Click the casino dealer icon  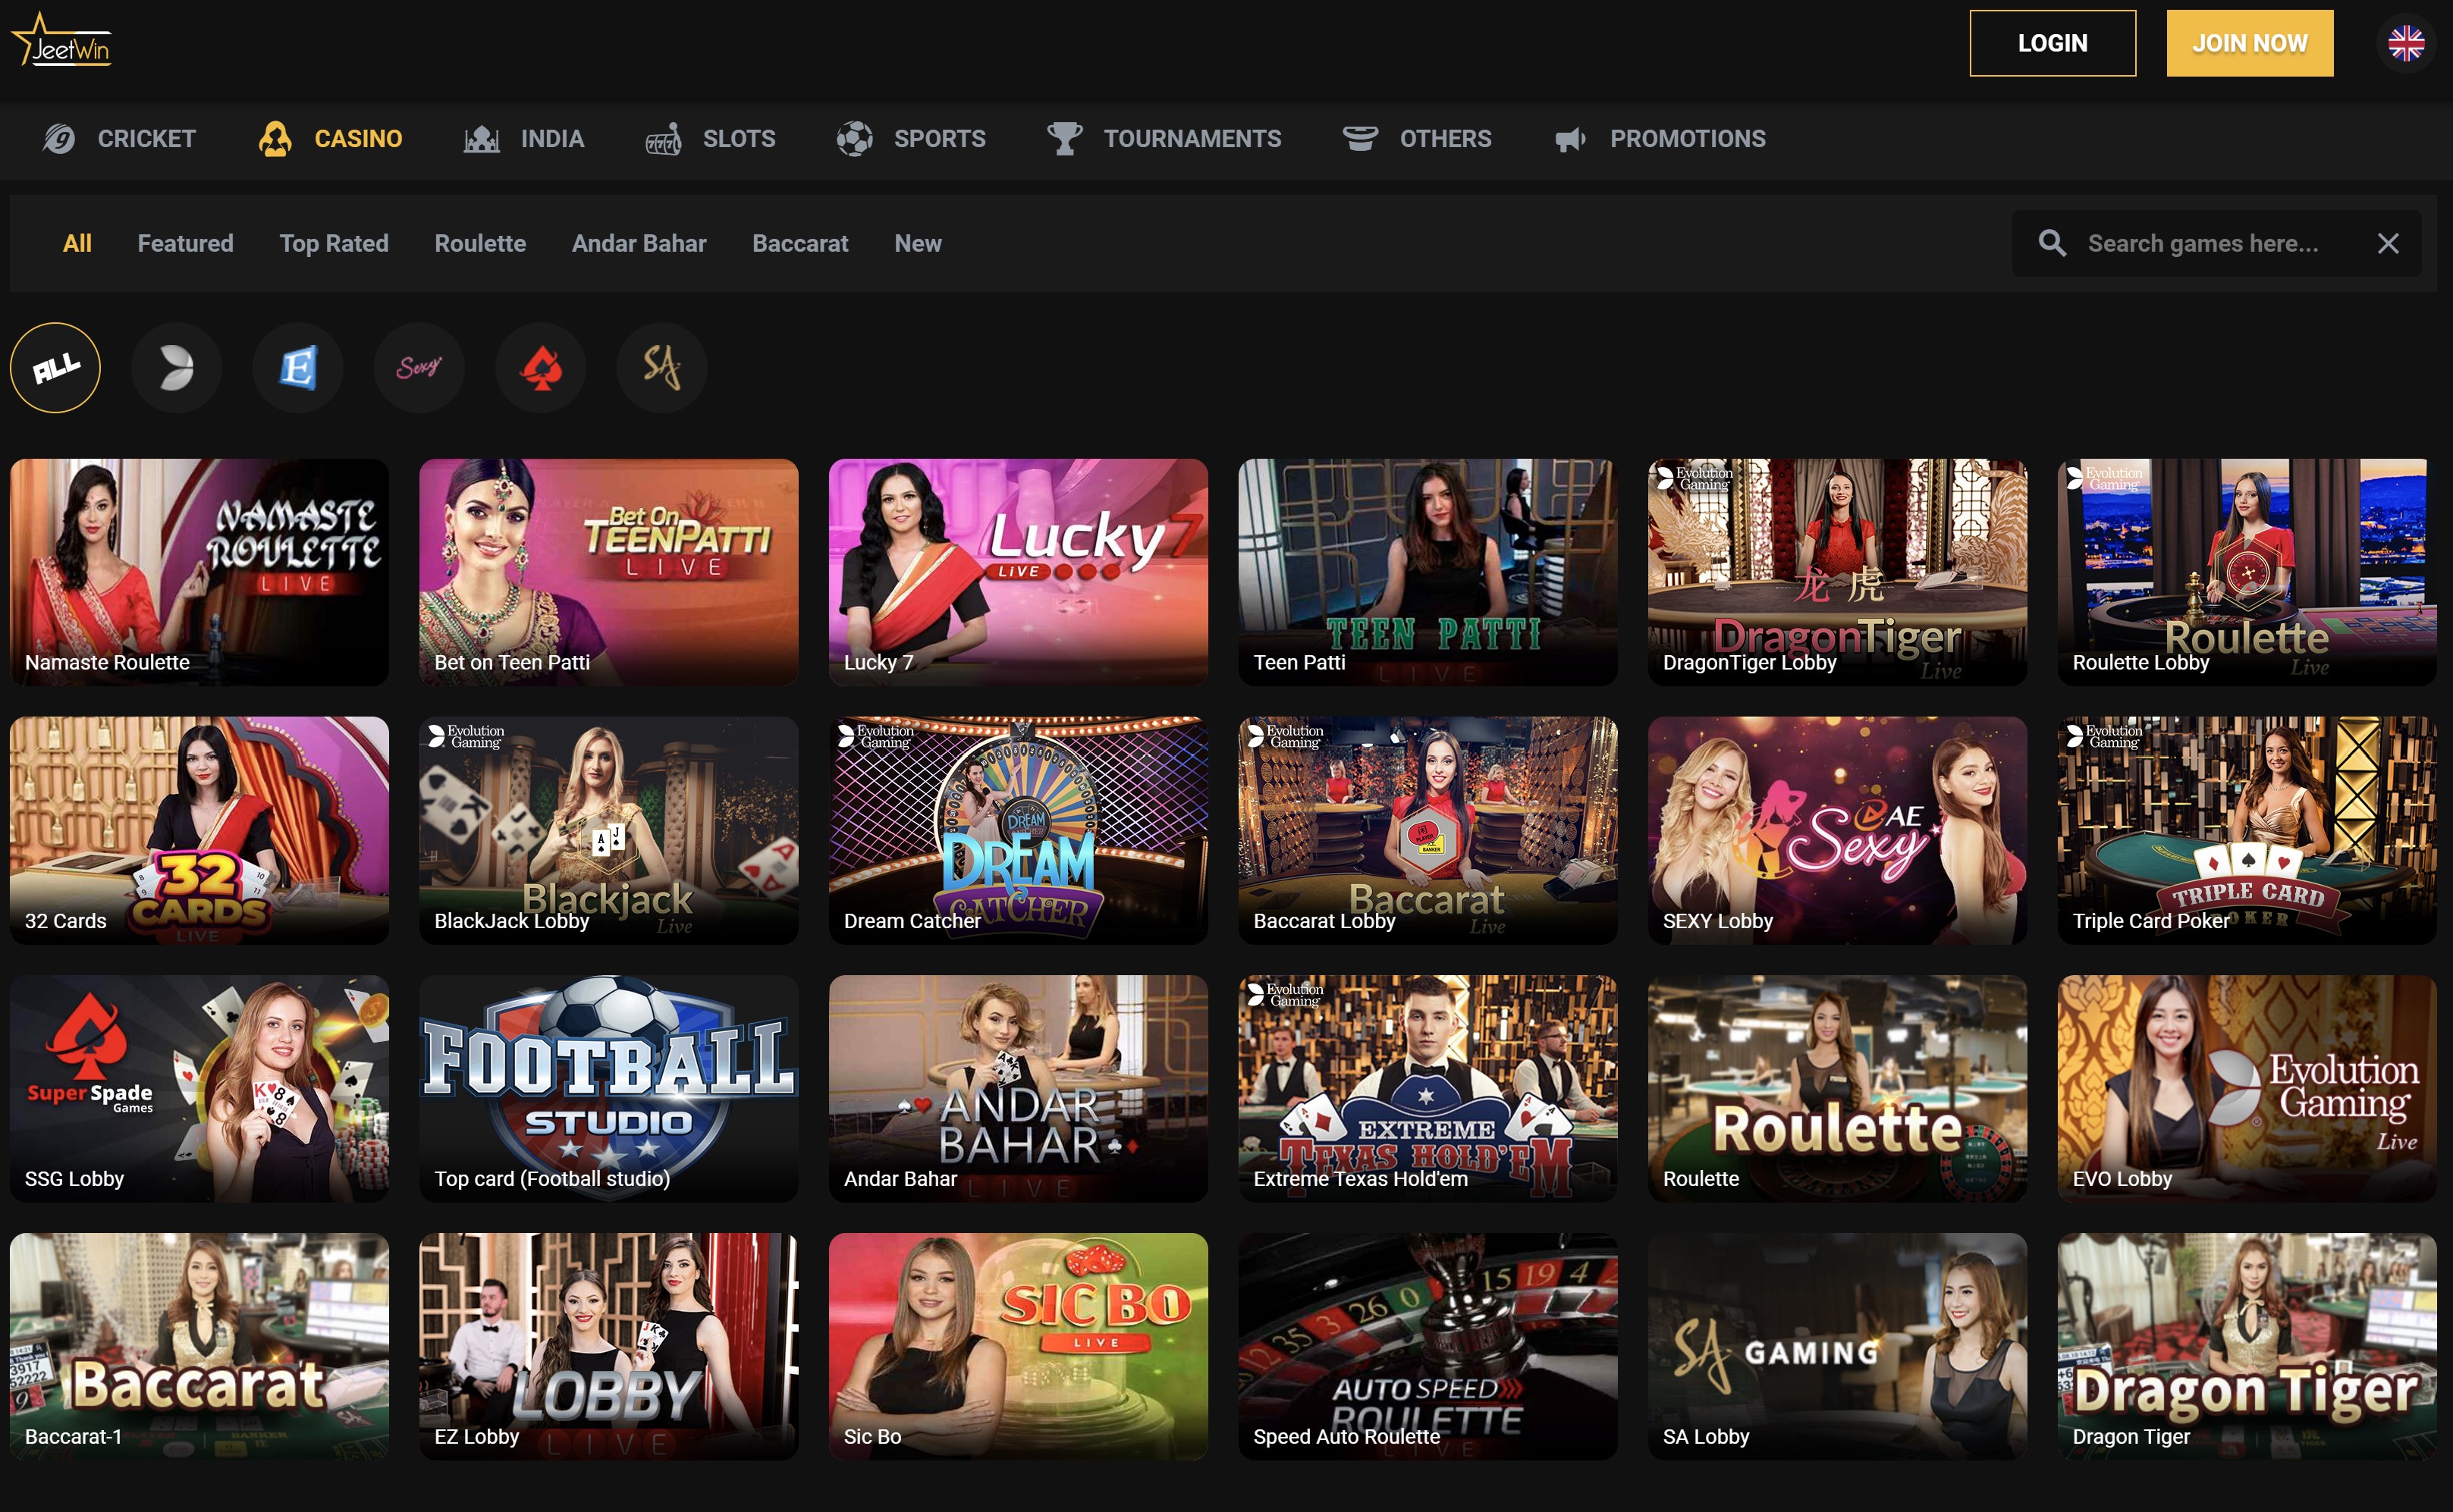click(275, 138)
